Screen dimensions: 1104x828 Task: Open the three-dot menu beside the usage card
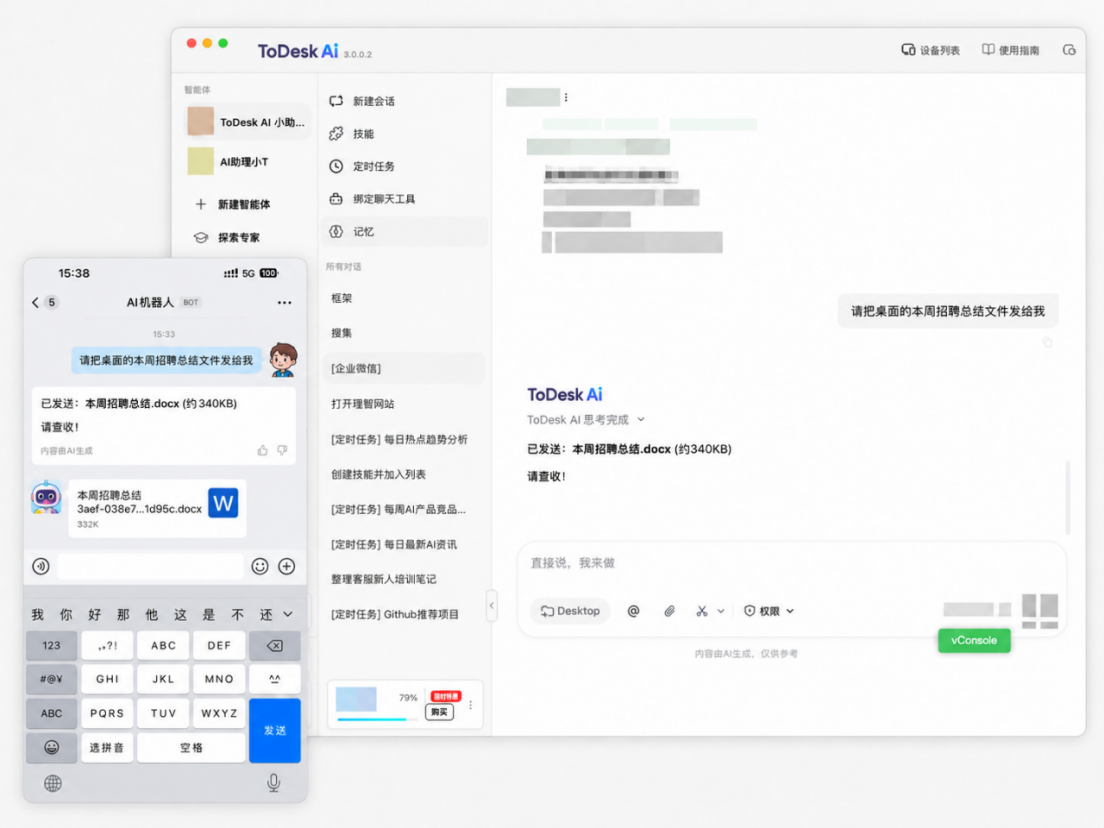click(471, 705)
